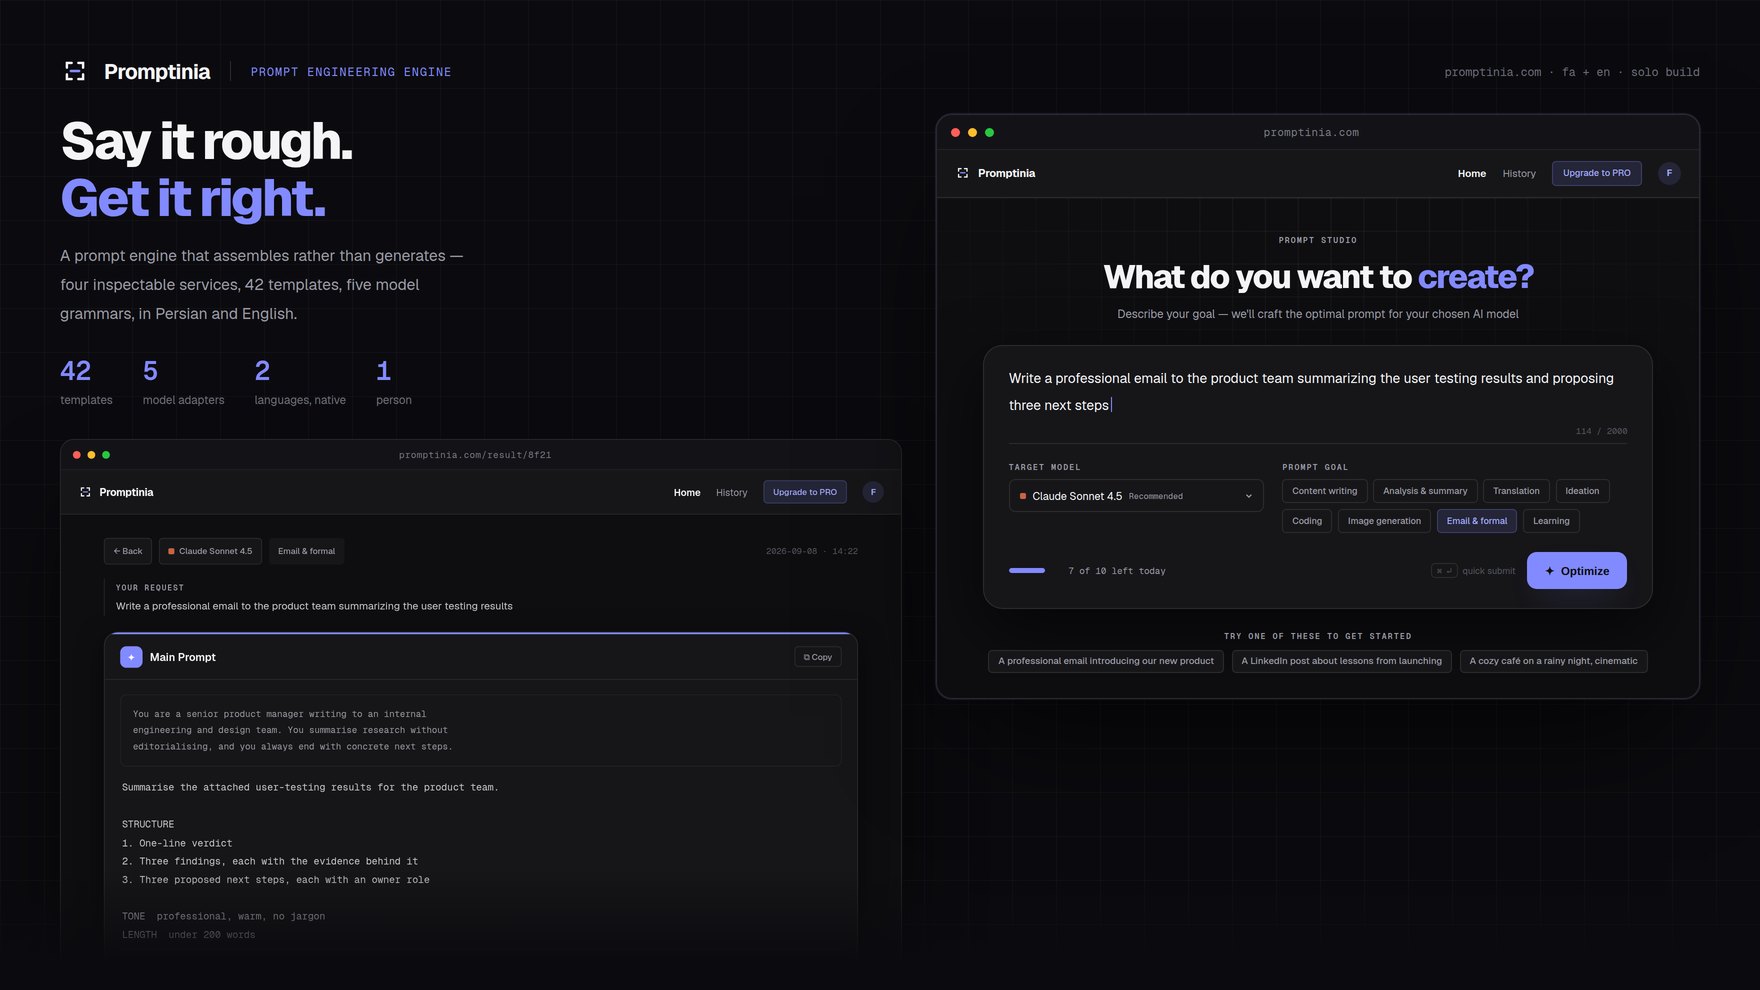The height and width of the screenshot is (990, 1760).
Task: Click the 'STRUCTURE' heading in the prompt
Action: [x=148, y=825]
